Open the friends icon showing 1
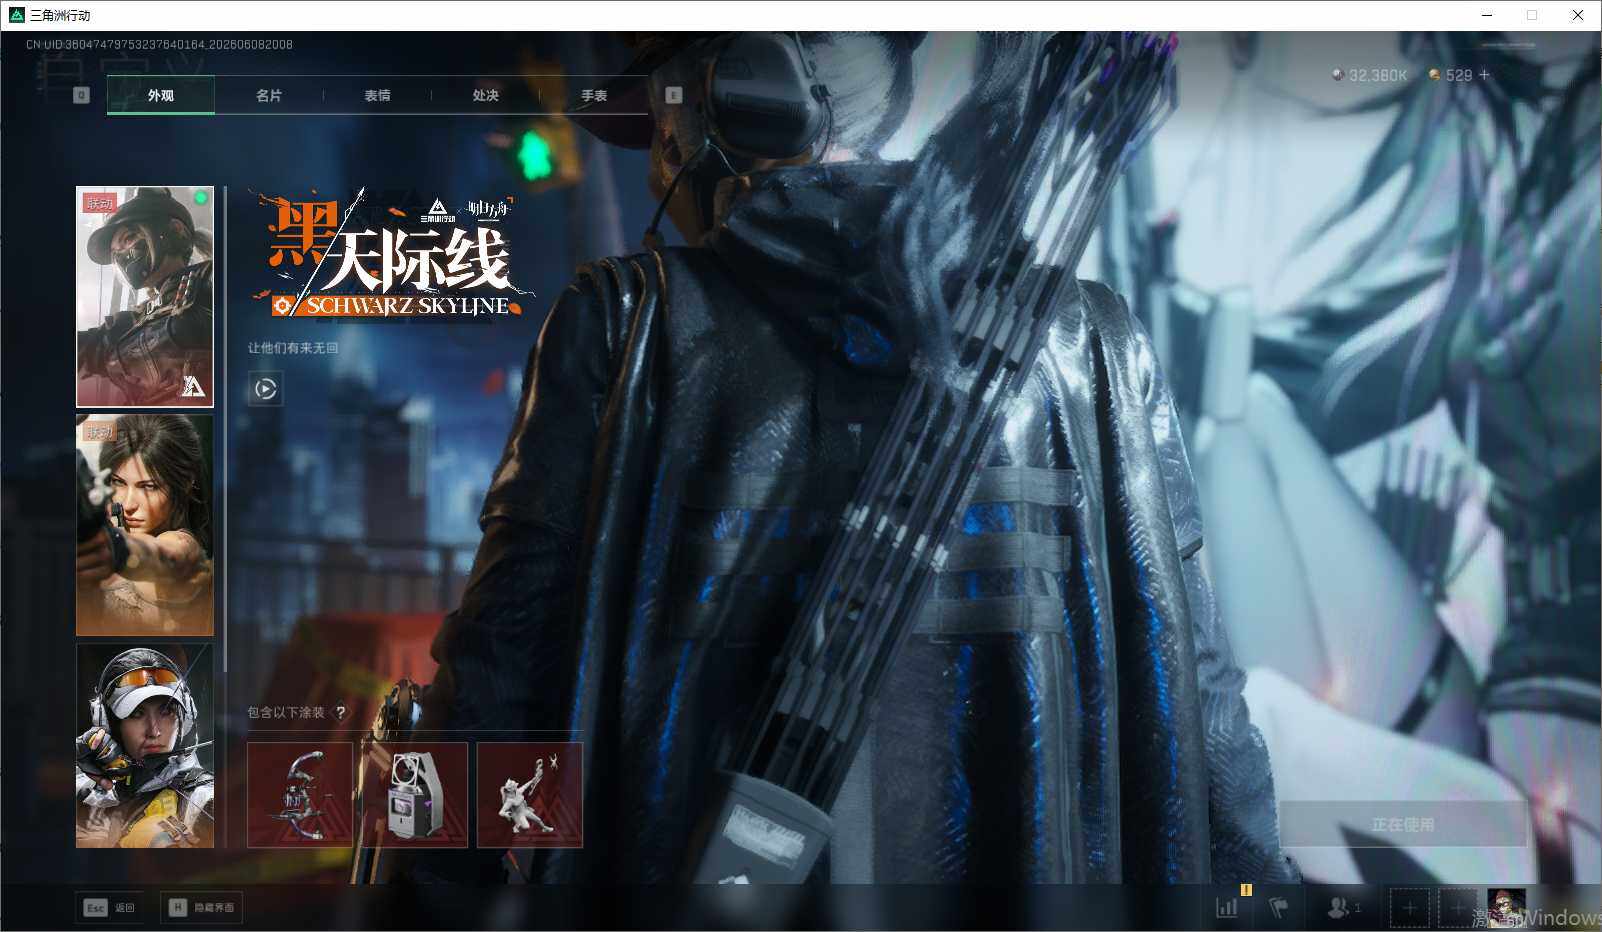 point(1343,907)
